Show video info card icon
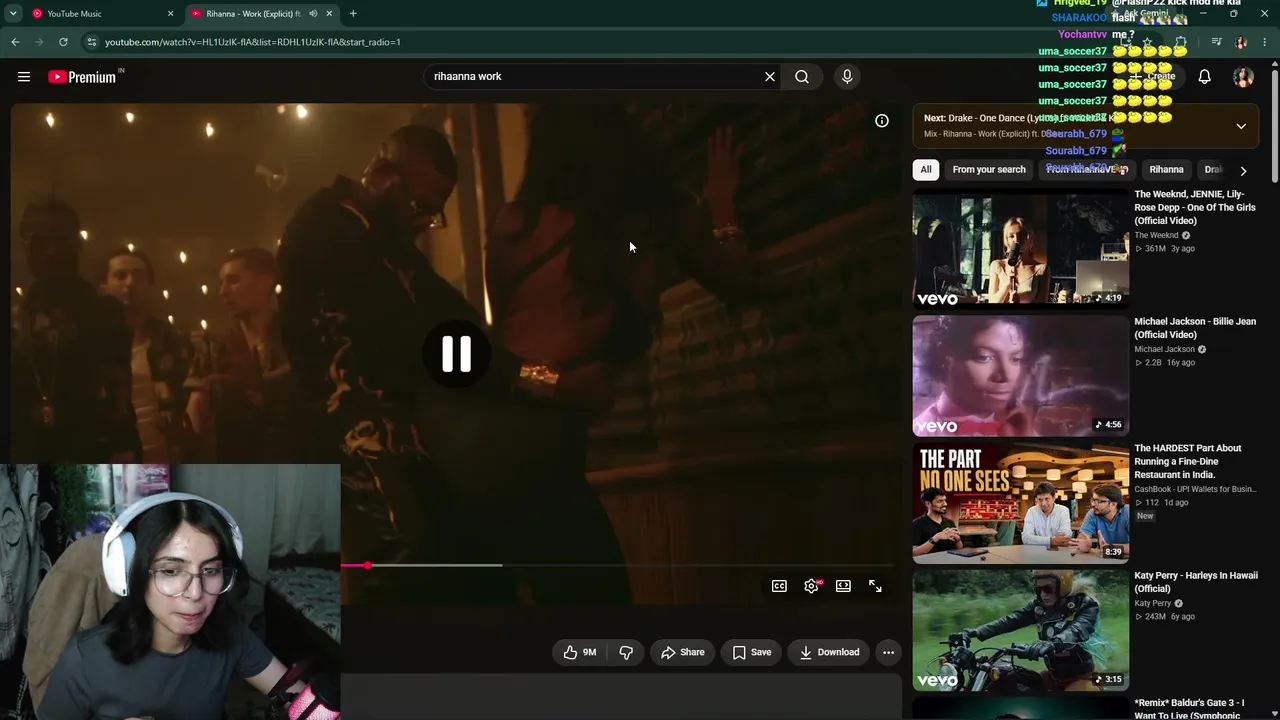Screen dimensions: 1280x720 pos(882,121)
